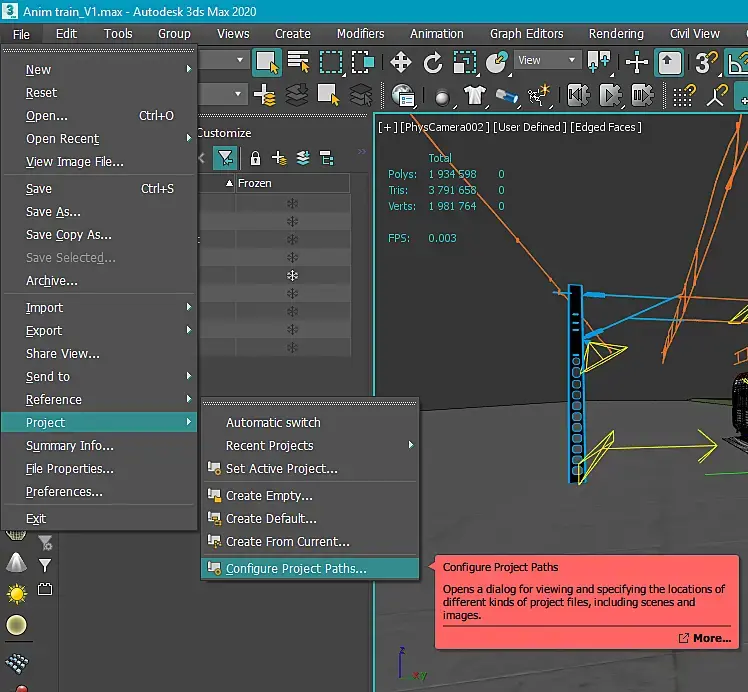Click the cone shape icon in left sidebar

[16, 563]
